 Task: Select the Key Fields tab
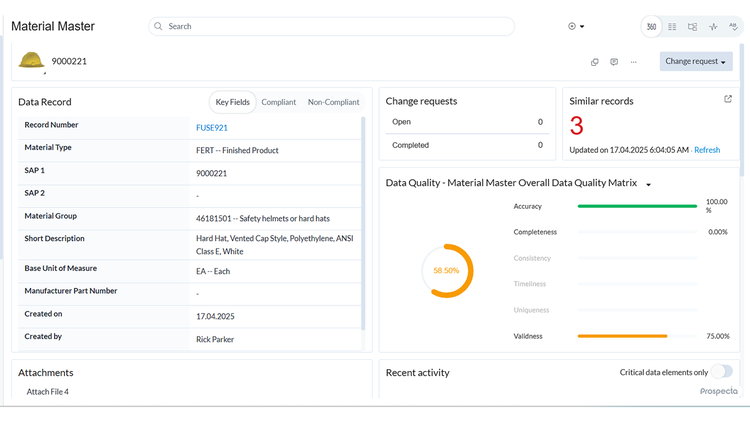[232, 102]
